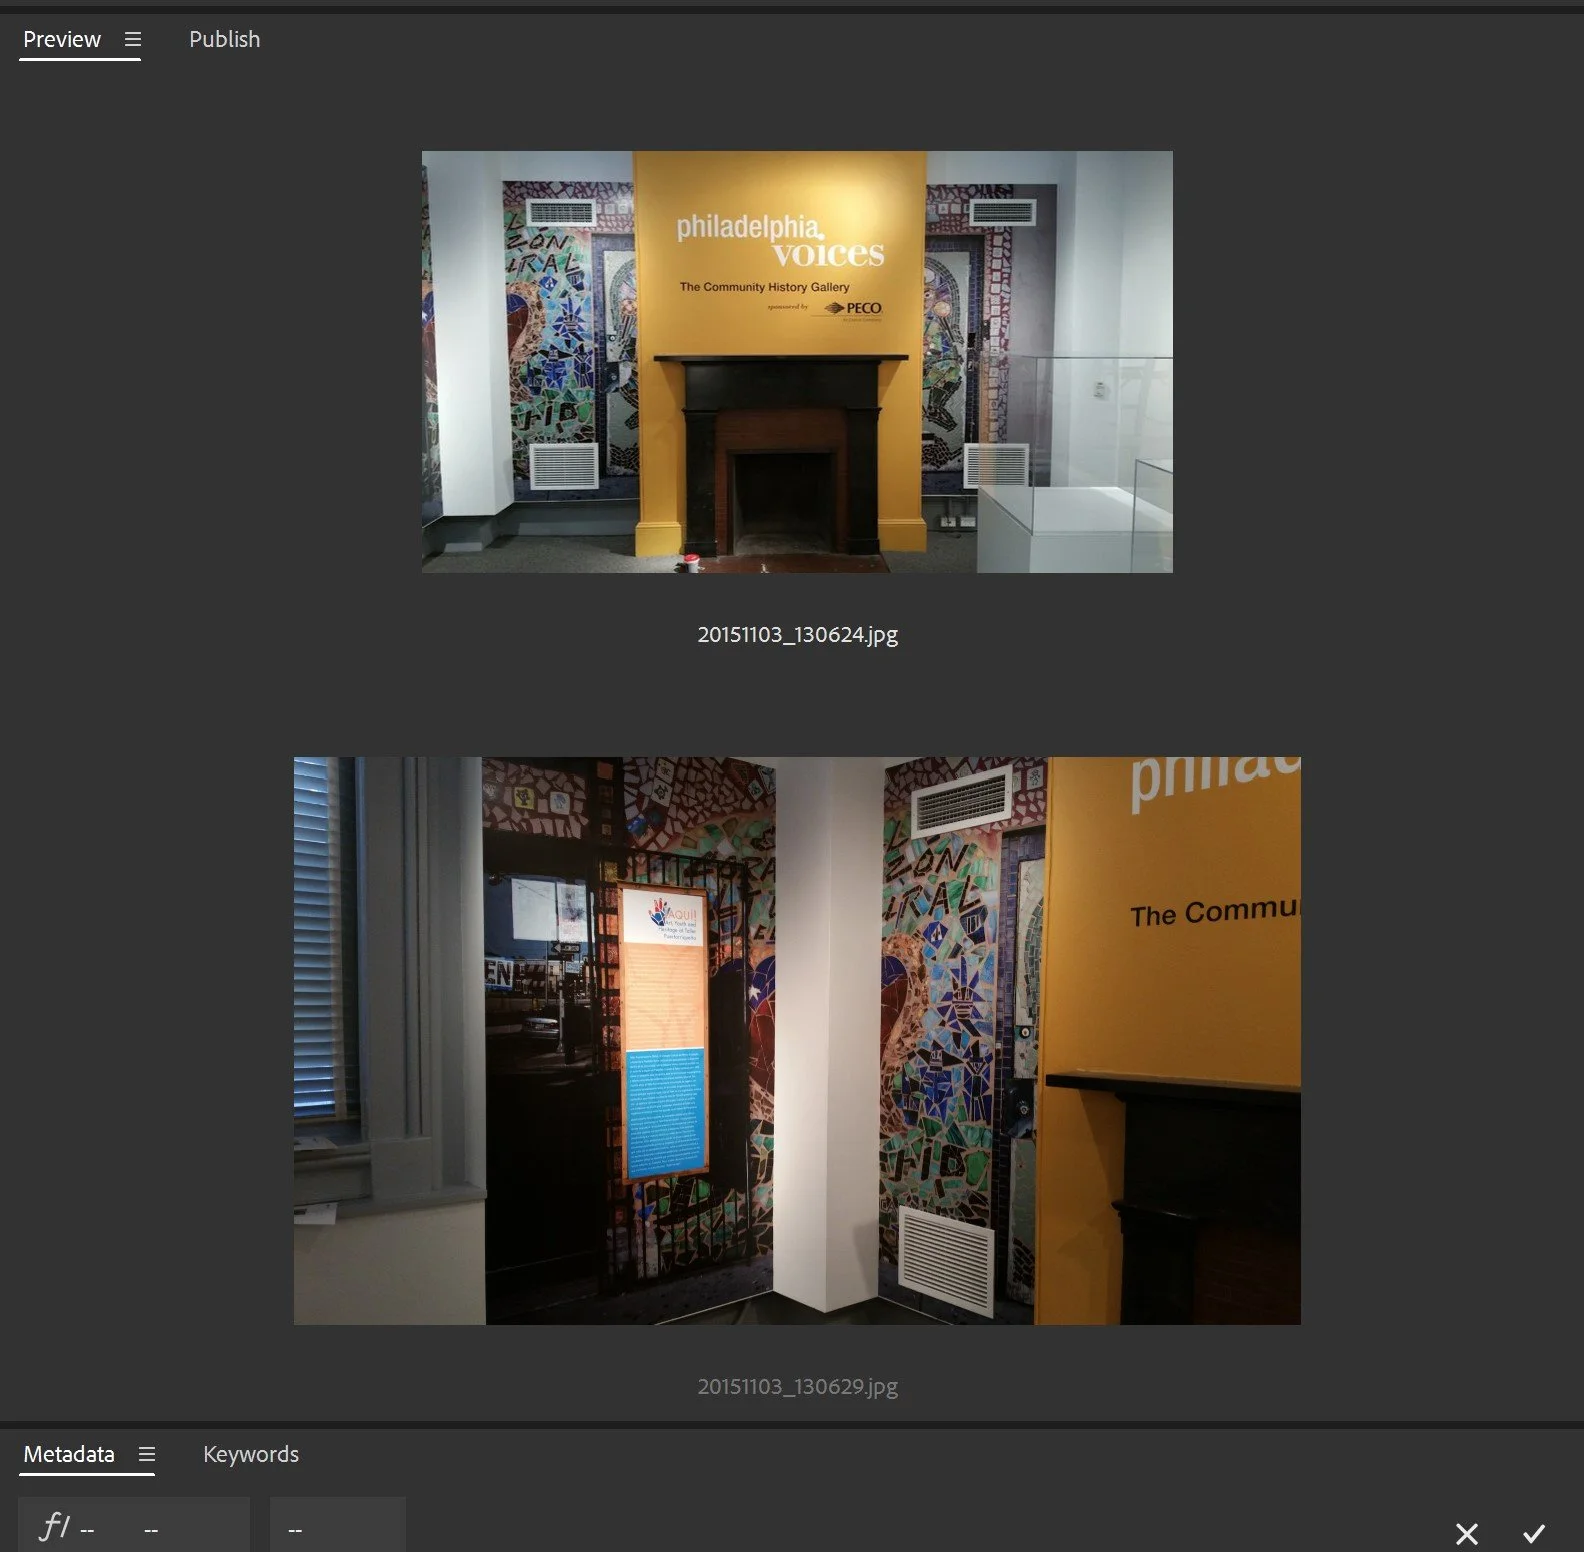Open the Metadata panel menu icon
Screen dimensions: 1584x1552
click(147, 1454)
